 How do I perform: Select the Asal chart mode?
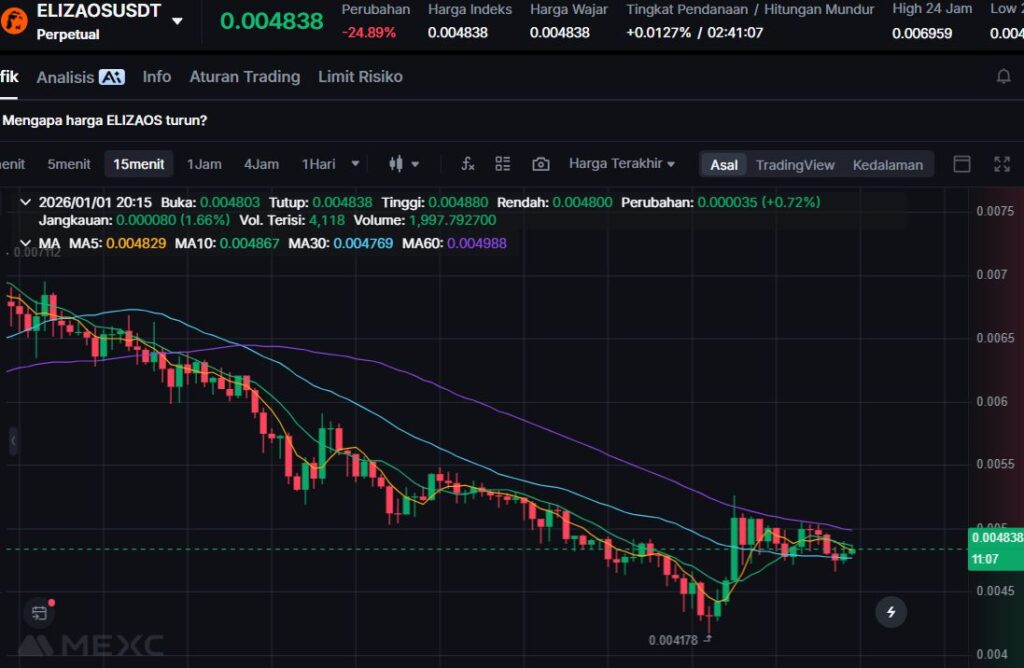tap(724, 165)
